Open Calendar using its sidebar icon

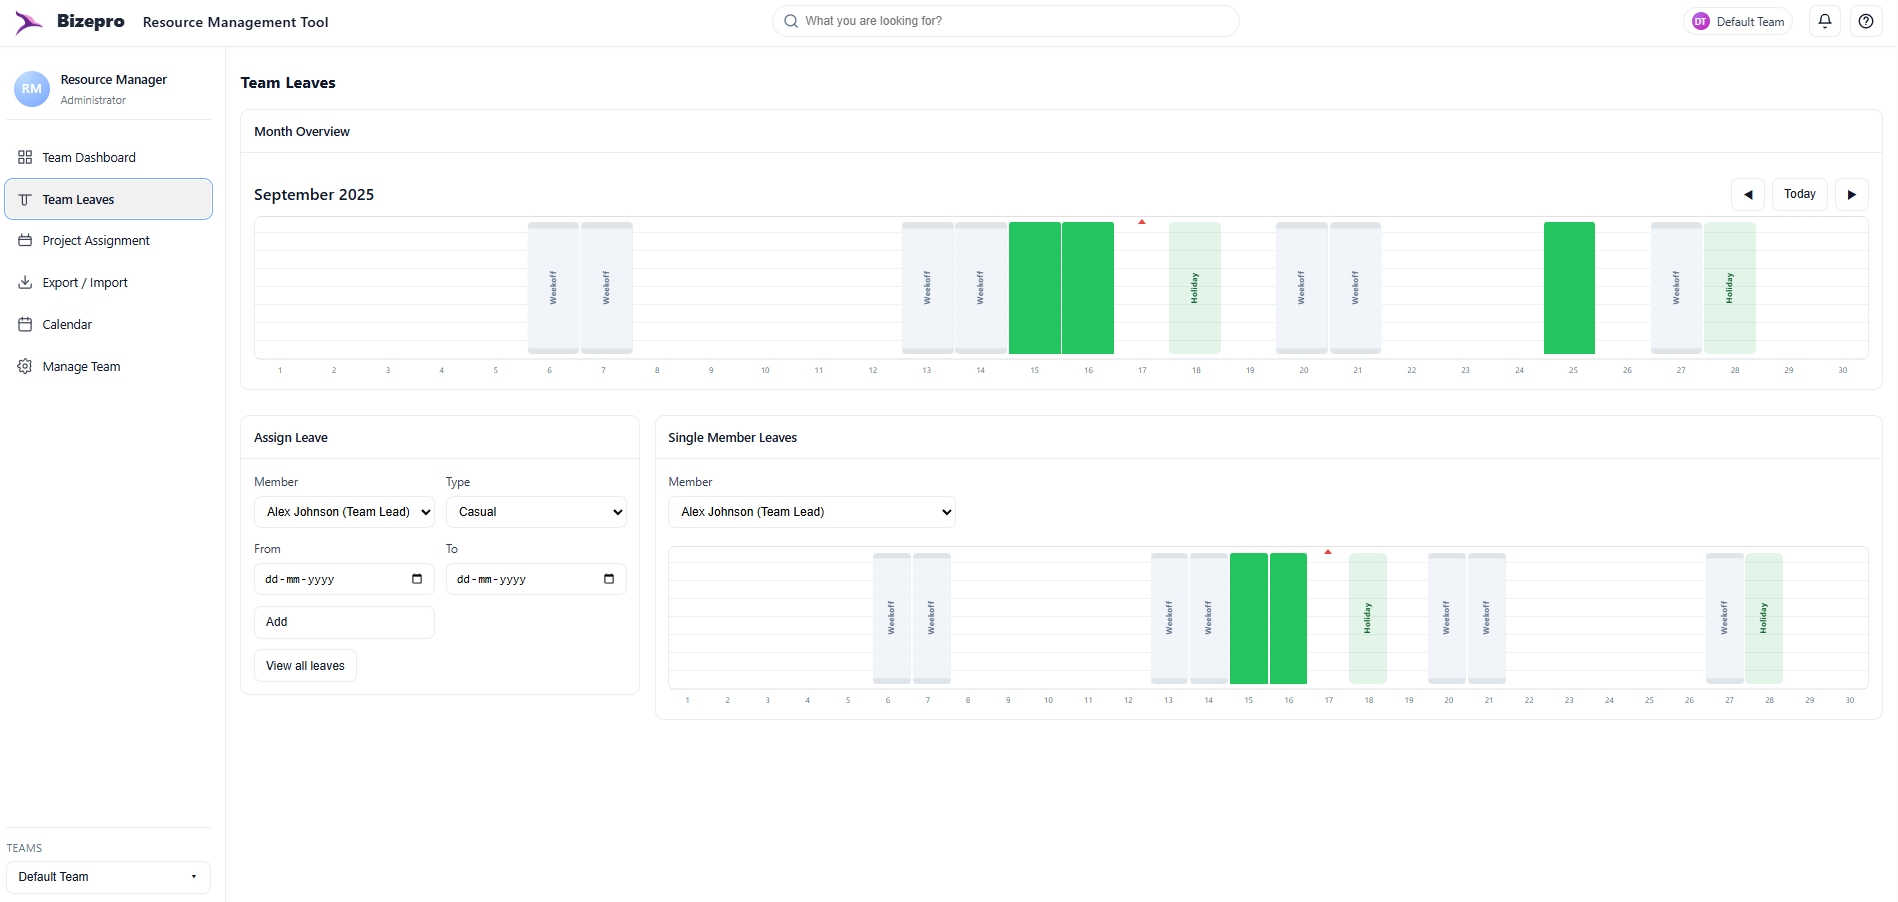tap(24, 324)
